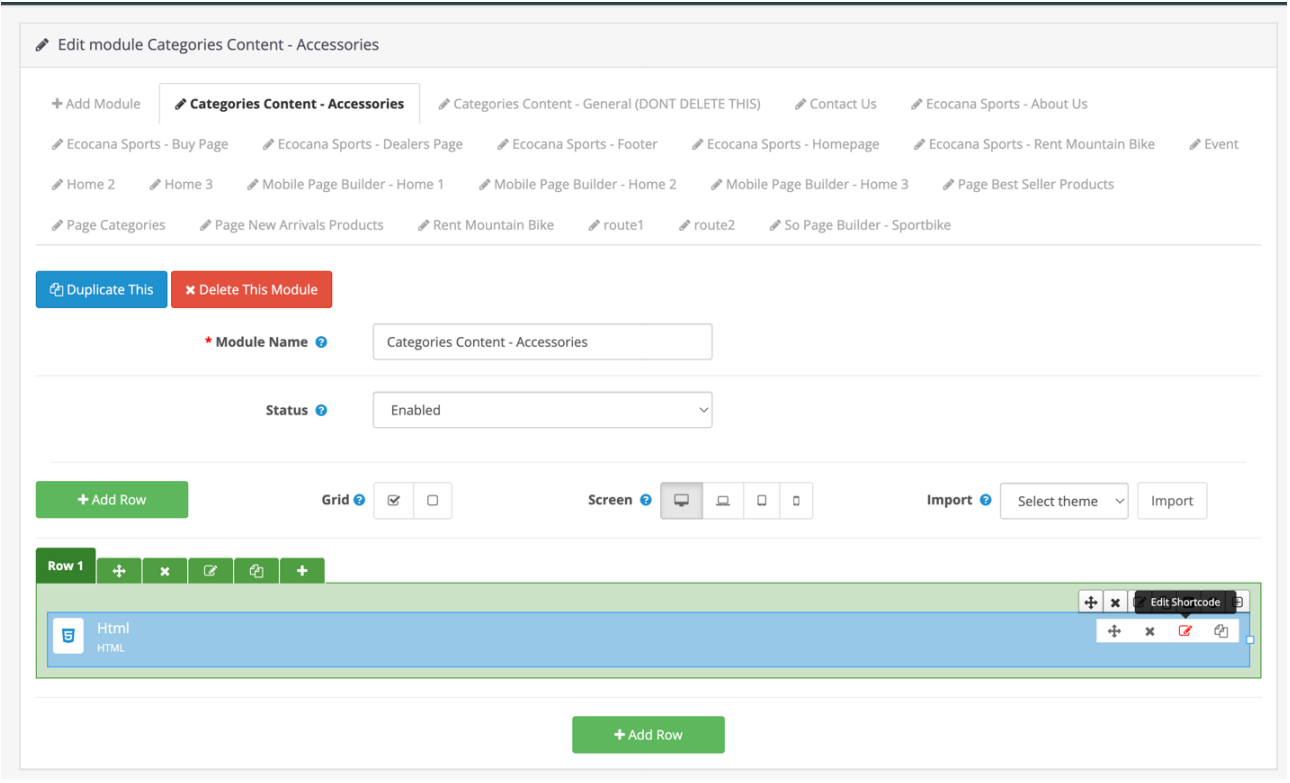Click the red Edit Shortcode icon on Html block
Image resolution: width=1290 pixels, height=783 pixels.
[x=1185, y=631]
